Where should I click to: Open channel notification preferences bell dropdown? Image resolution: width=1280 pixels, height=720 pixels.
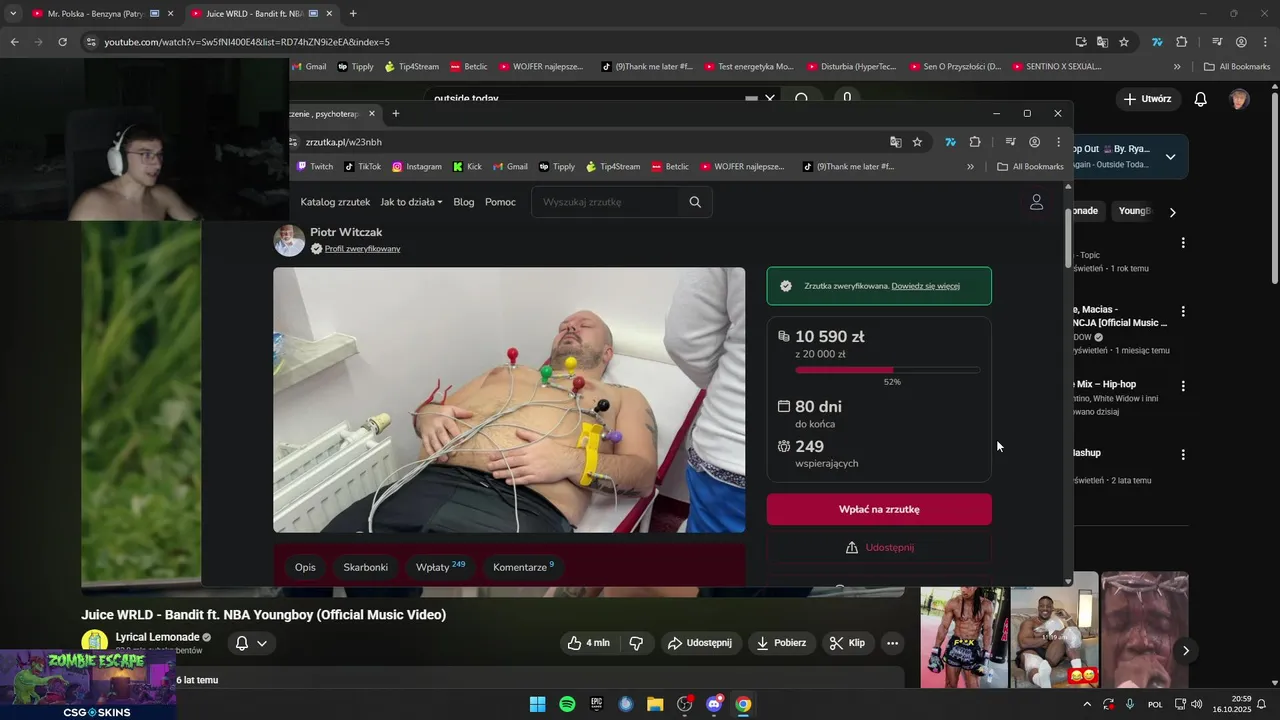point(251,643)
